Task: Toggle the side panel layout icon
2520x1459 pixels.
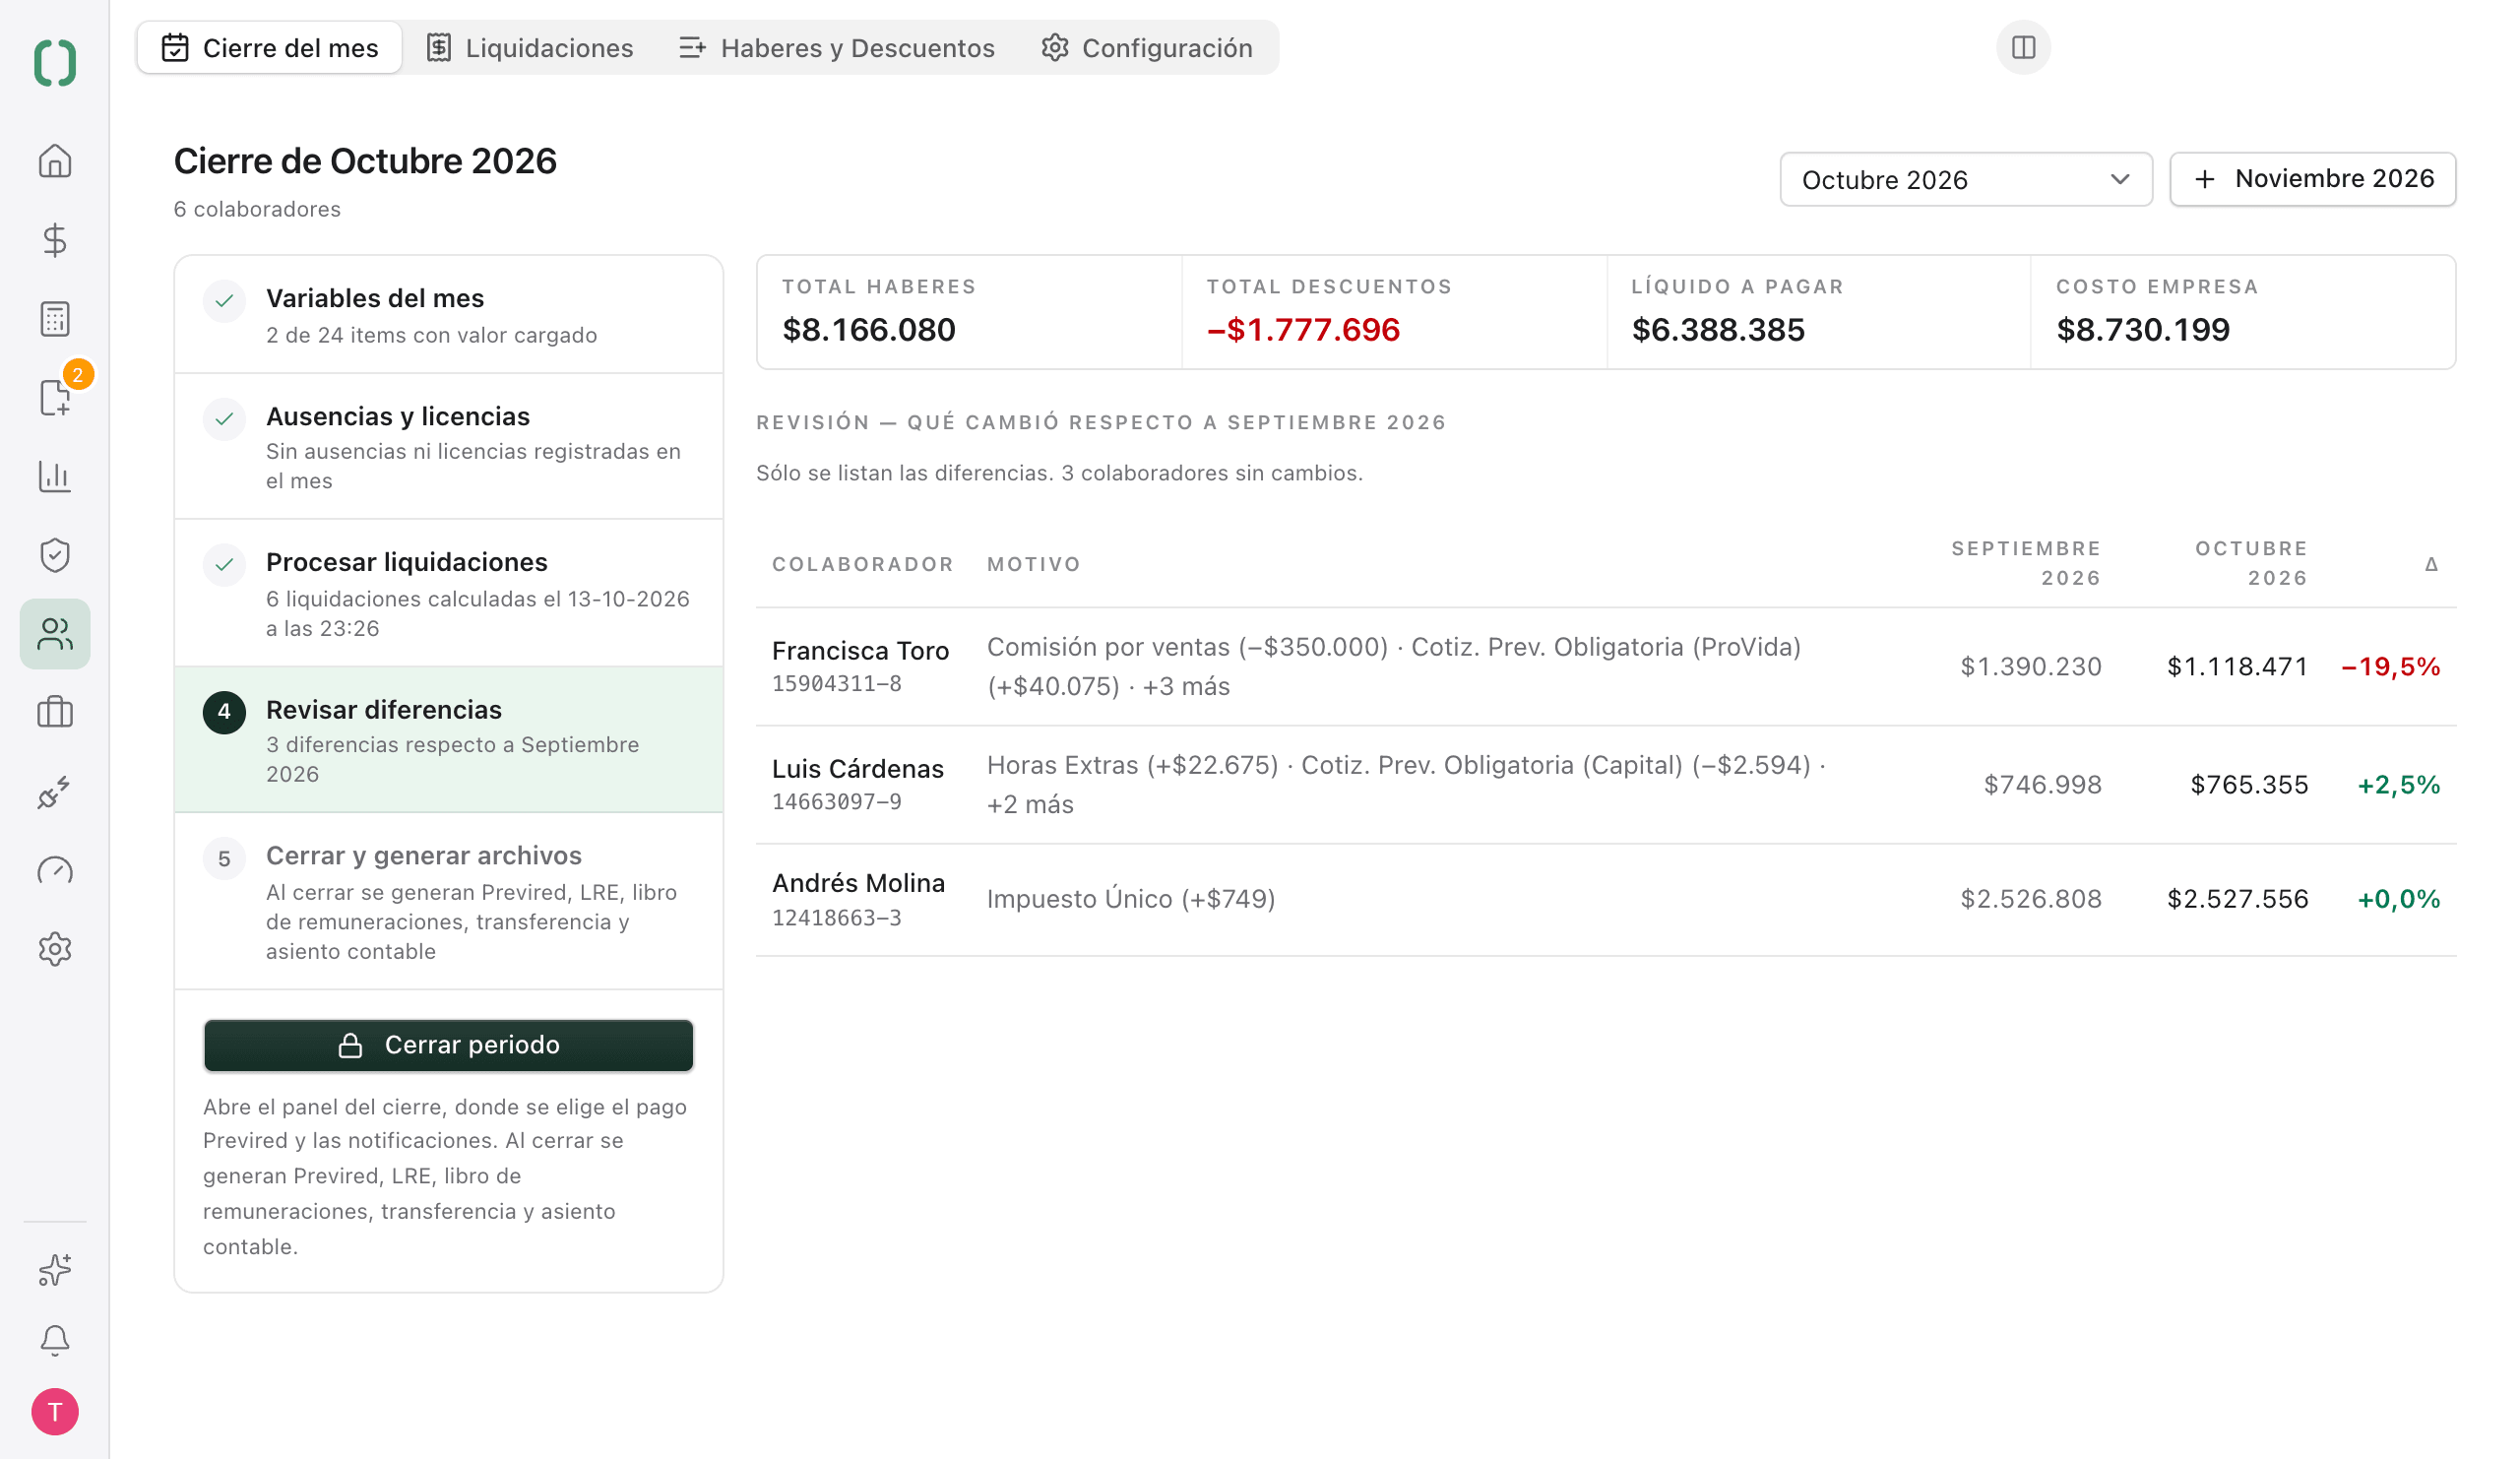Action: pos(2023,47)
